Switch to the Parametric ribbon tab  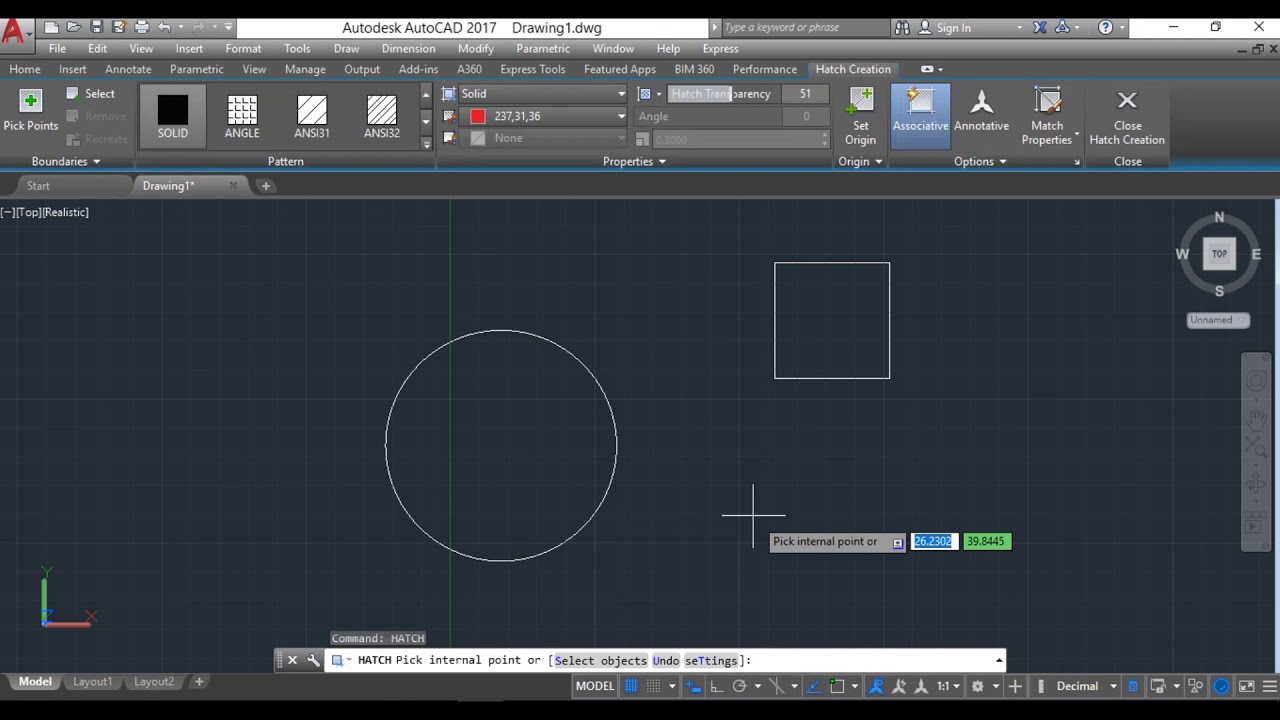196,69
